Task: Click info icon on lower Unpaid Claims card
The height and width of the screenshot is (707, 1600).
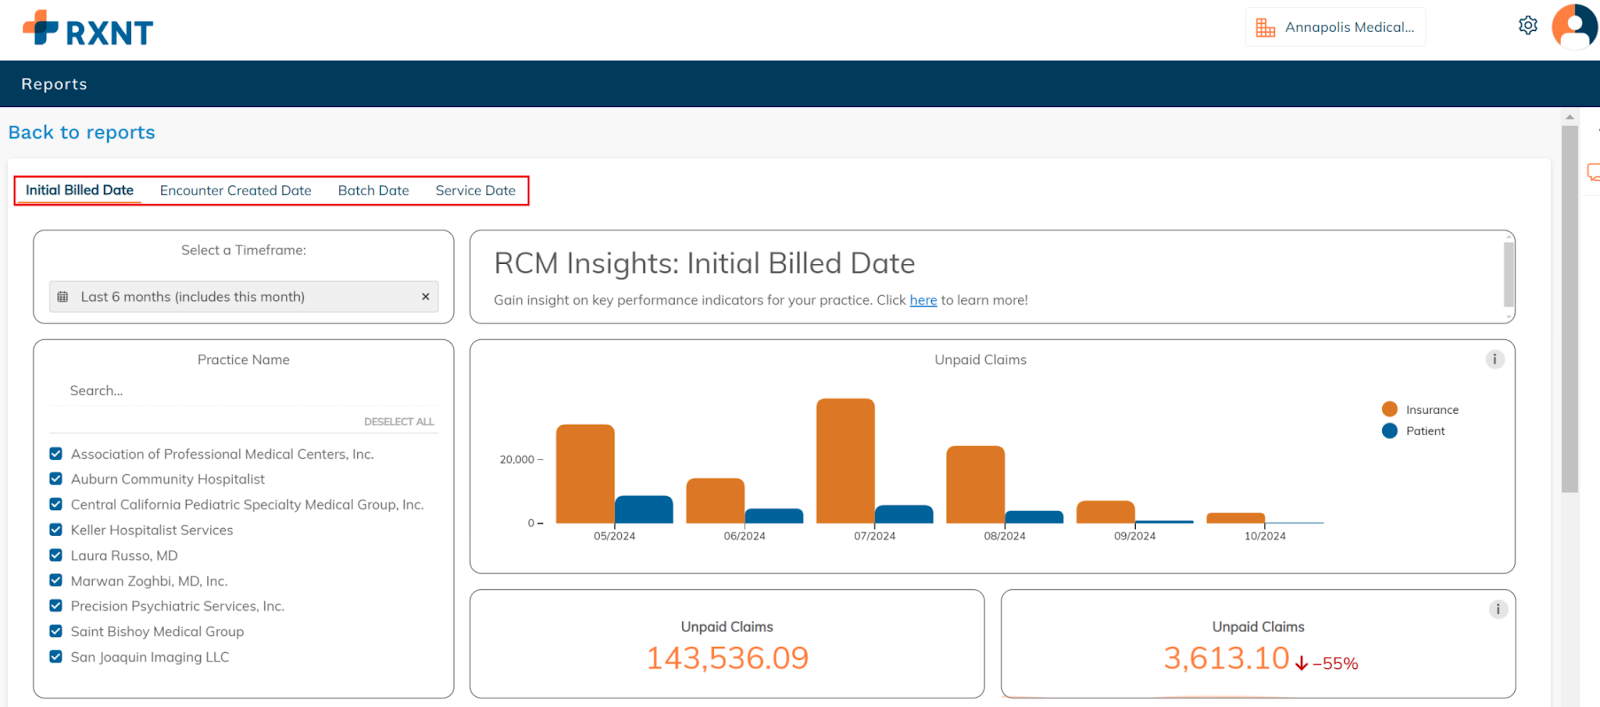Action: 1497,609
